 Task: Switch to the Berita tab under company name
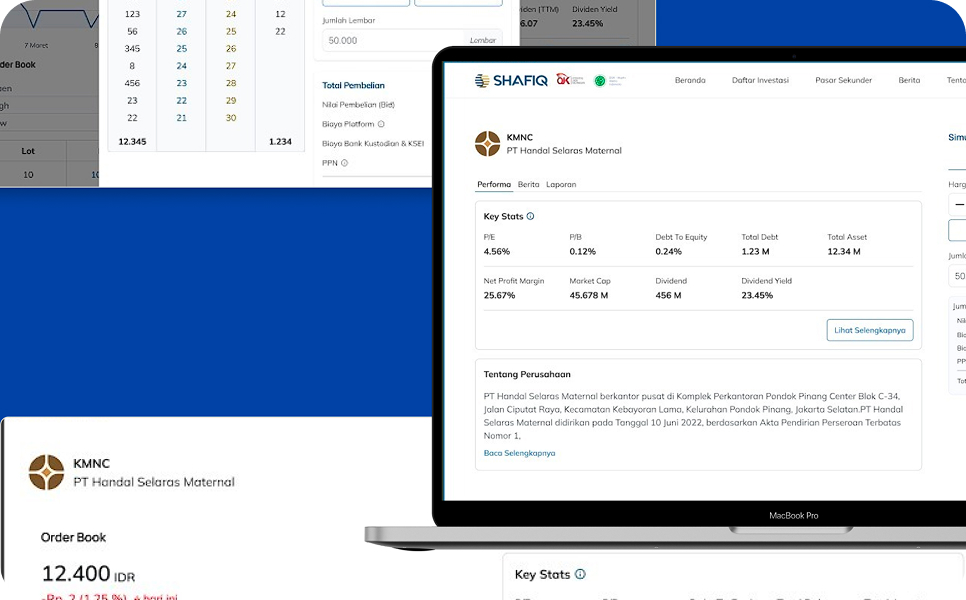coord(529,184)
